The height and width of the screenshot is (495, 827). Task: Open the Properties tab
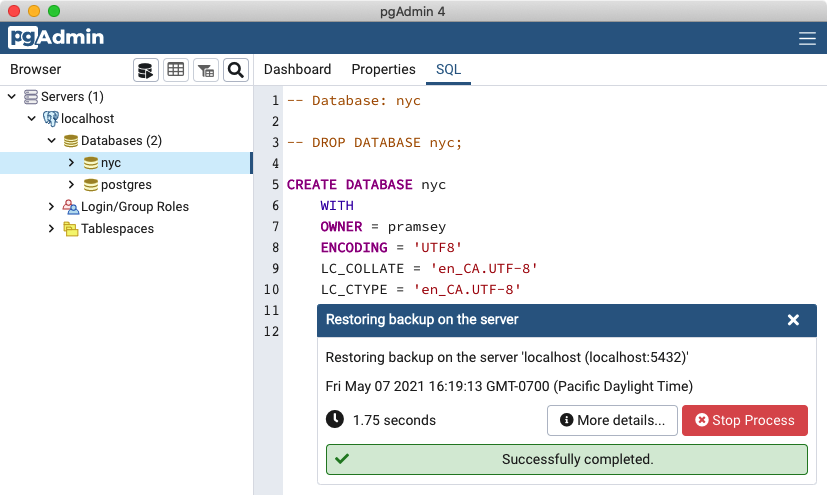point(383,70)
